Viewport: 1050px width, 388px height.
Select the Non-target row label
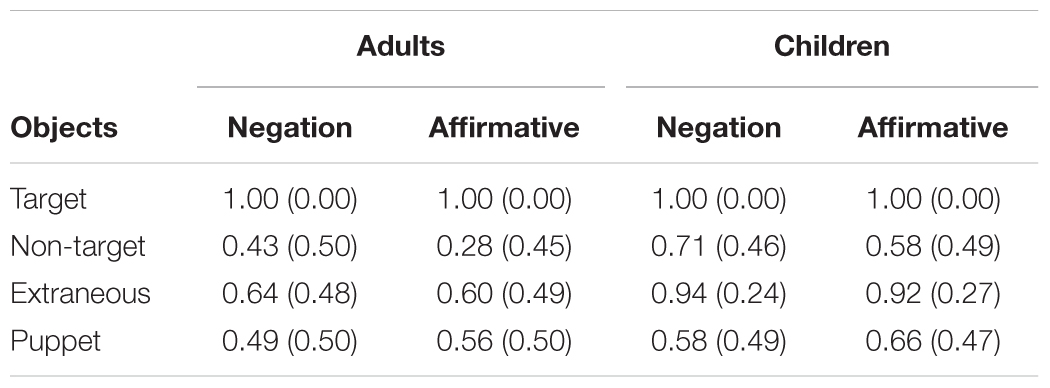(78, 247)
